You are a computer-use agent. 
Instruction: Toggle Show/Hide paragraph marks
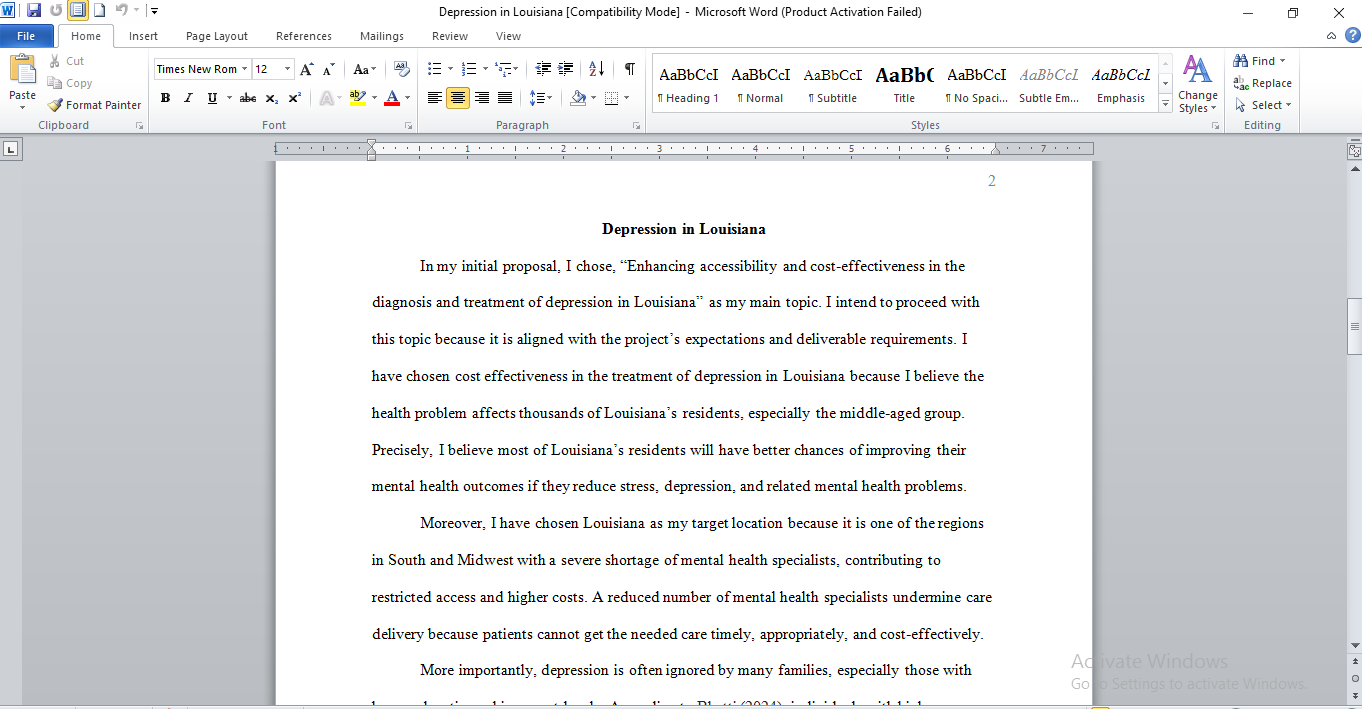tap(629, 69)
